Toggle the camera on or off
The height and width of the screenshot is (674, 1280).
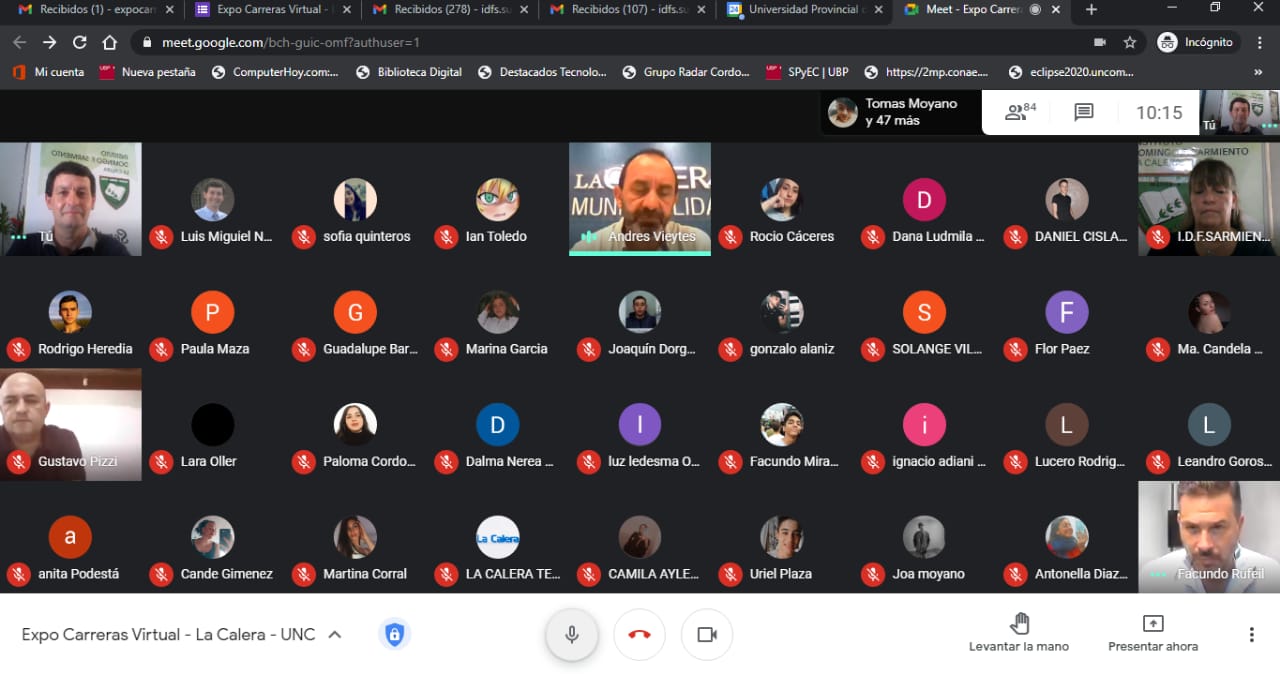707,635
